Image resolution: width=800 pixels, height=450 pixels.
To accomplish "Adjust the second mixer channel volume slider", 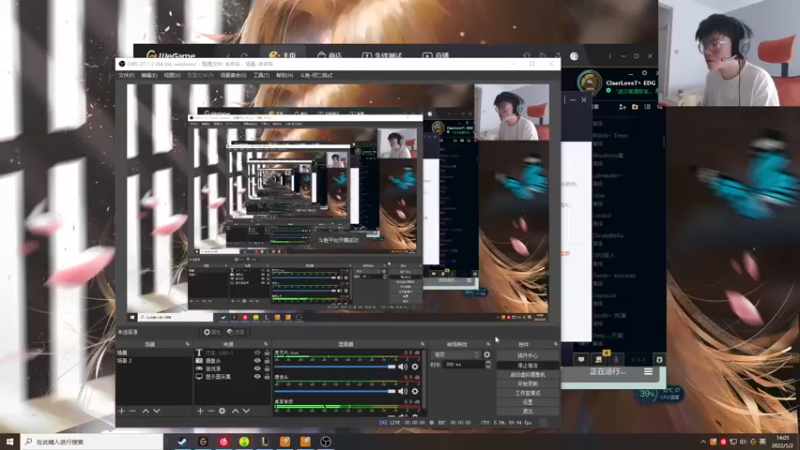I will (x=335, y=391).
